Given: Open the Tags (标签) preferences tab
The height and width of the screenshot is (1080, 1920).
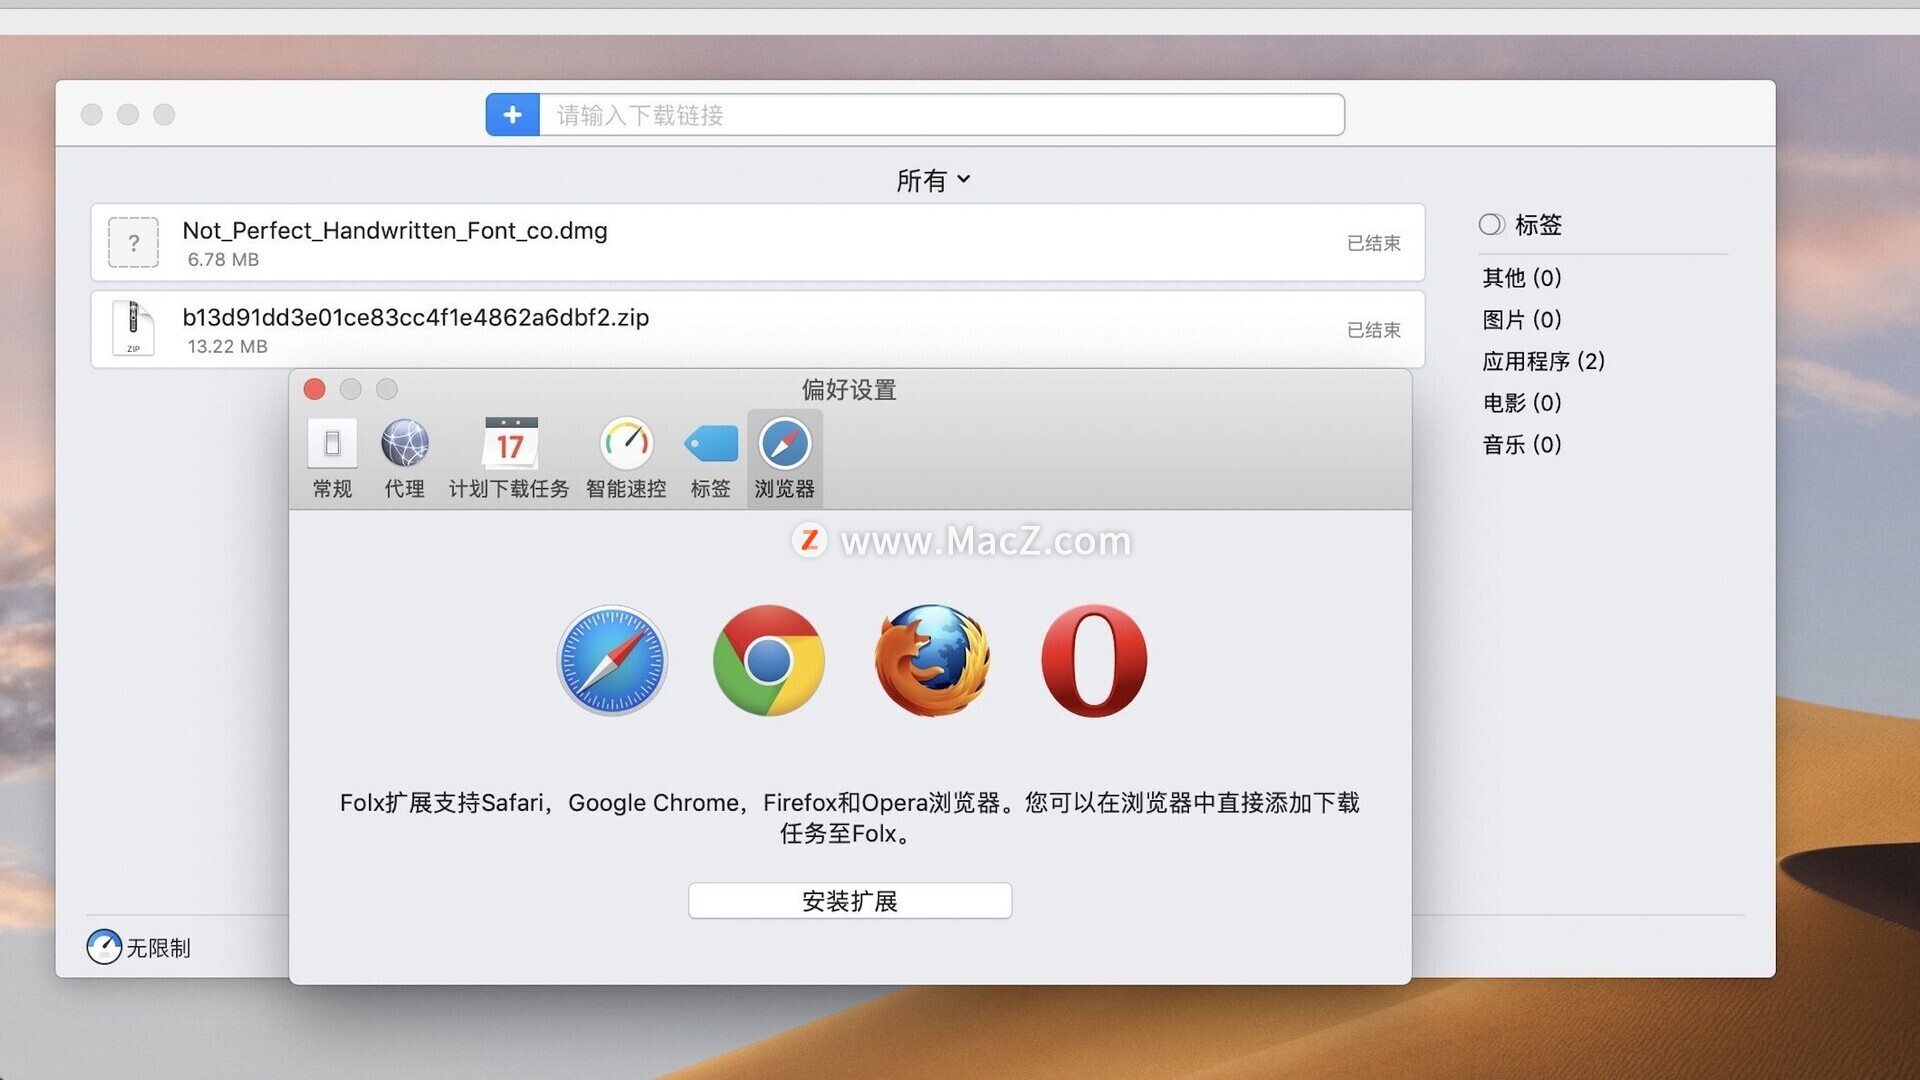Looking at the screenshot, I should [x=711, y=459].
